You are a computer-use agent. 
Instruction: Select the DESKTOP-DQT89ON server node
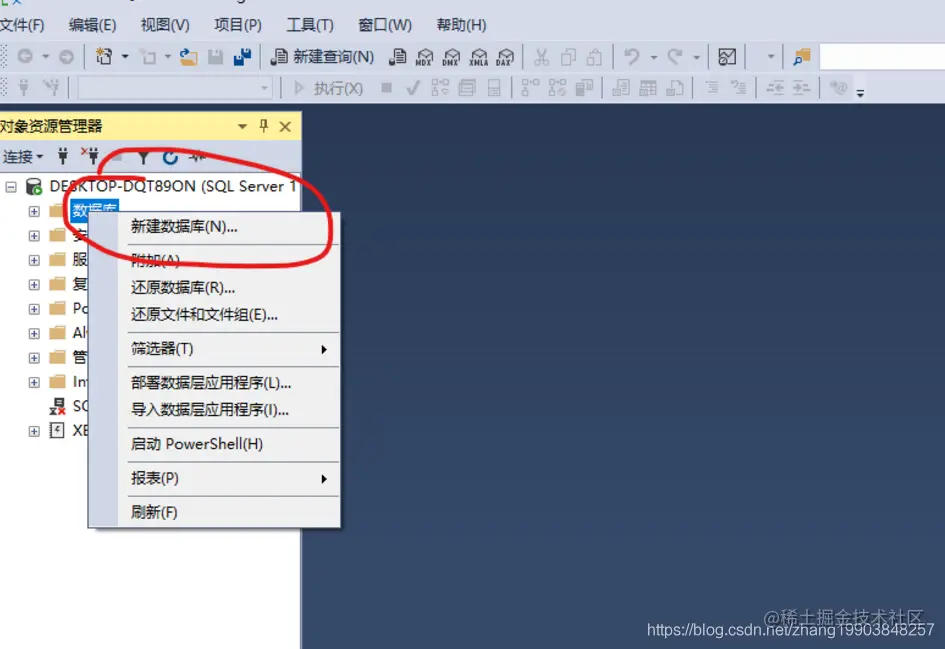[x=172, y=186]
